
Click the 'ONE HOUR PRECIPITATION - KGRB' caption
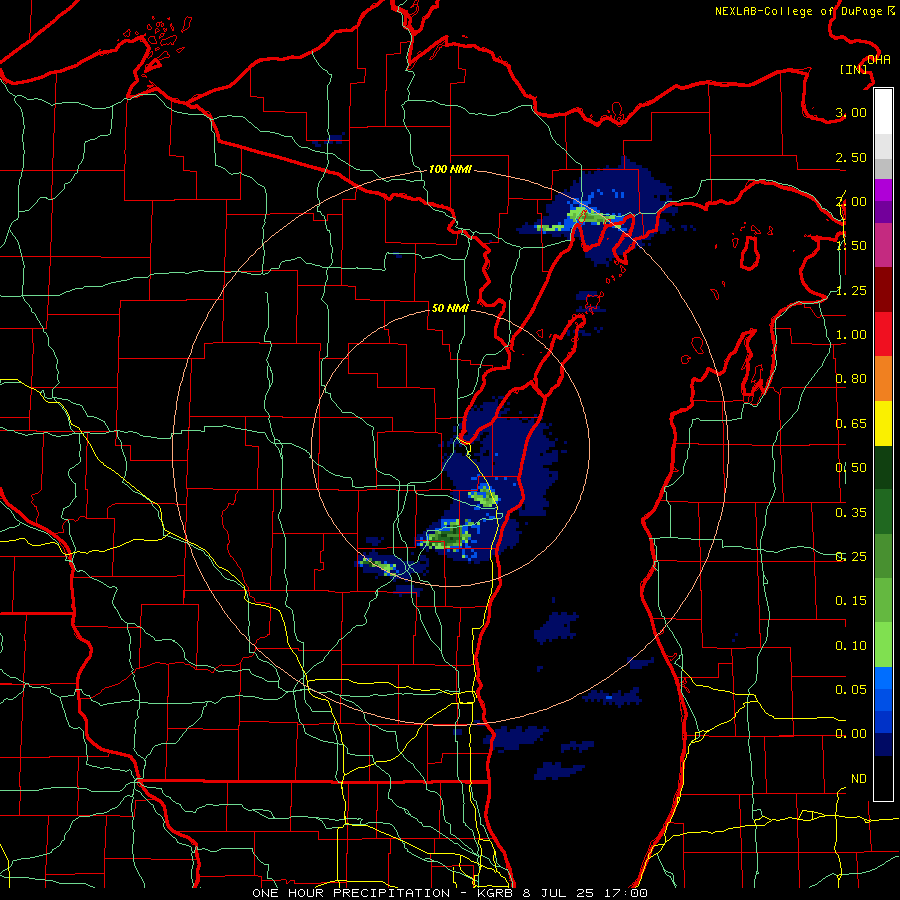click(385, 893)
